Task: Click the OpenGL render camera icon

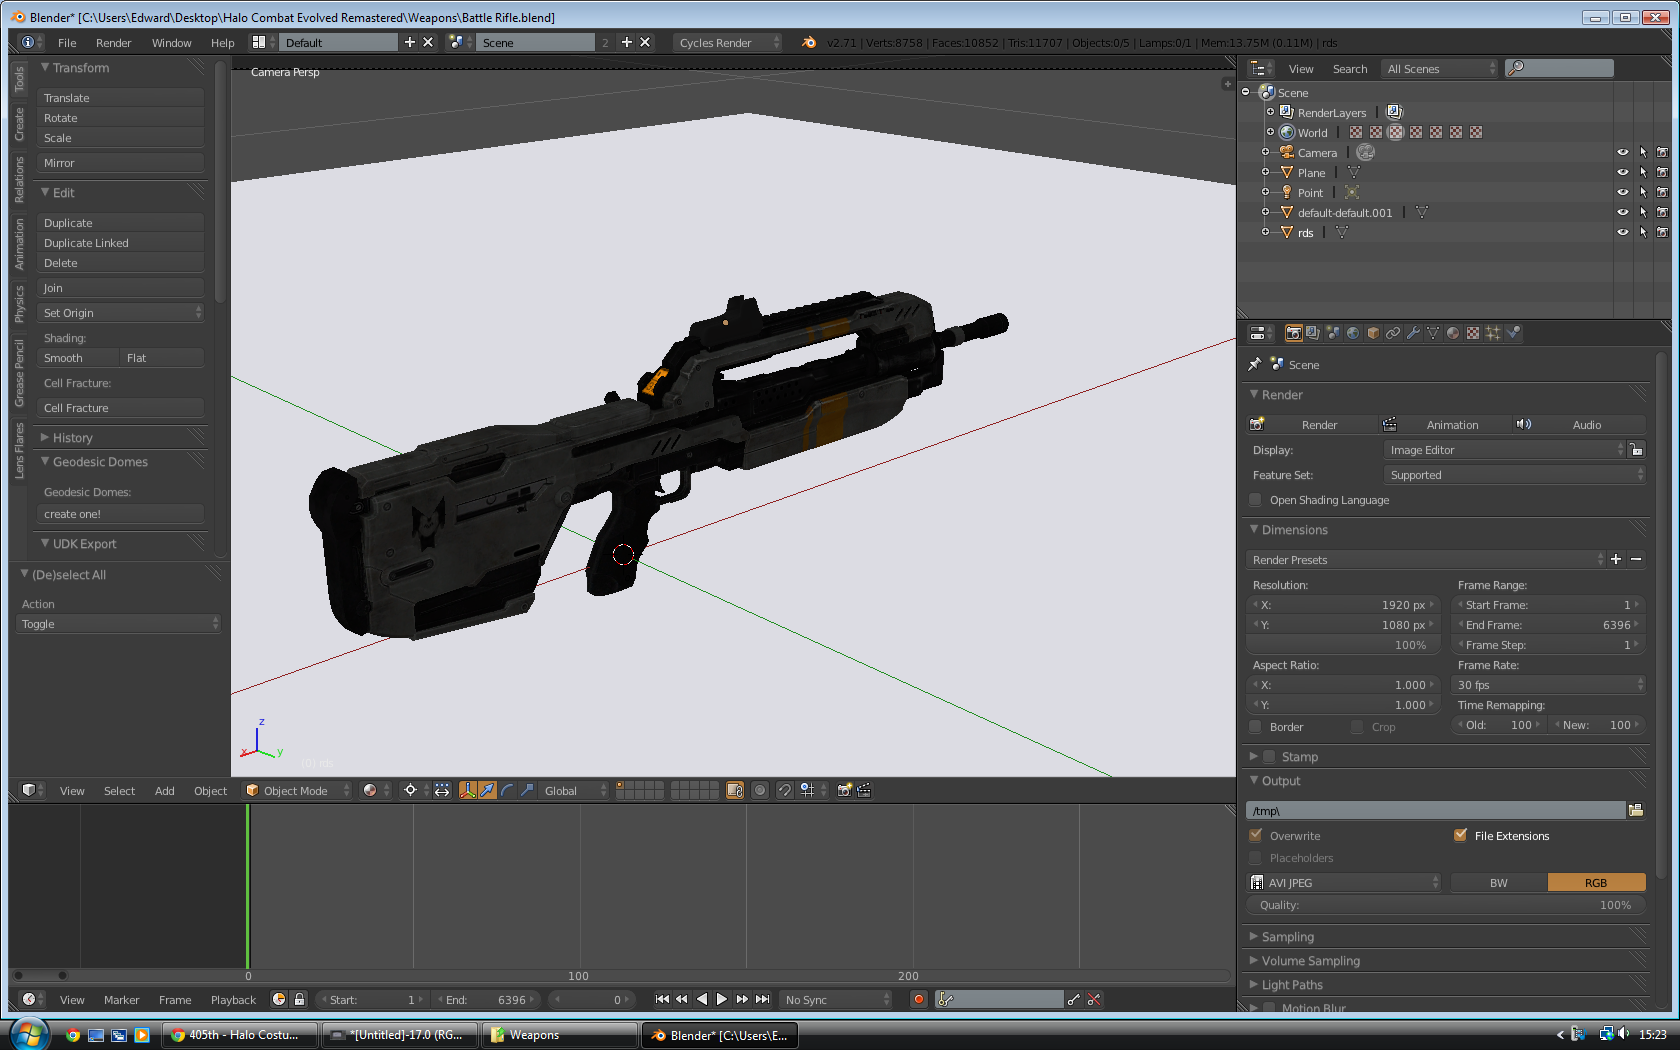Action: (844, 790)
